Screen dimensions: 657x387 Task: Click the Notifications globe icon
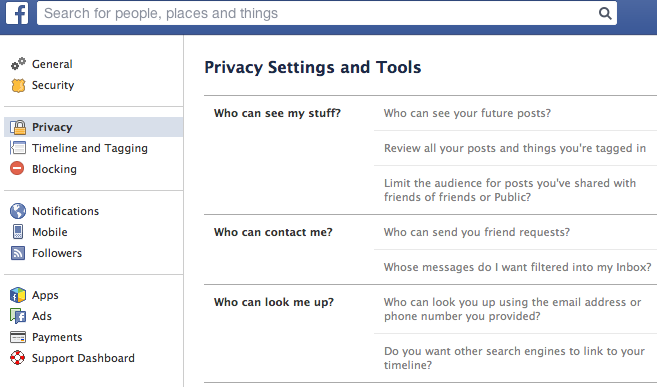pos(18,211)
